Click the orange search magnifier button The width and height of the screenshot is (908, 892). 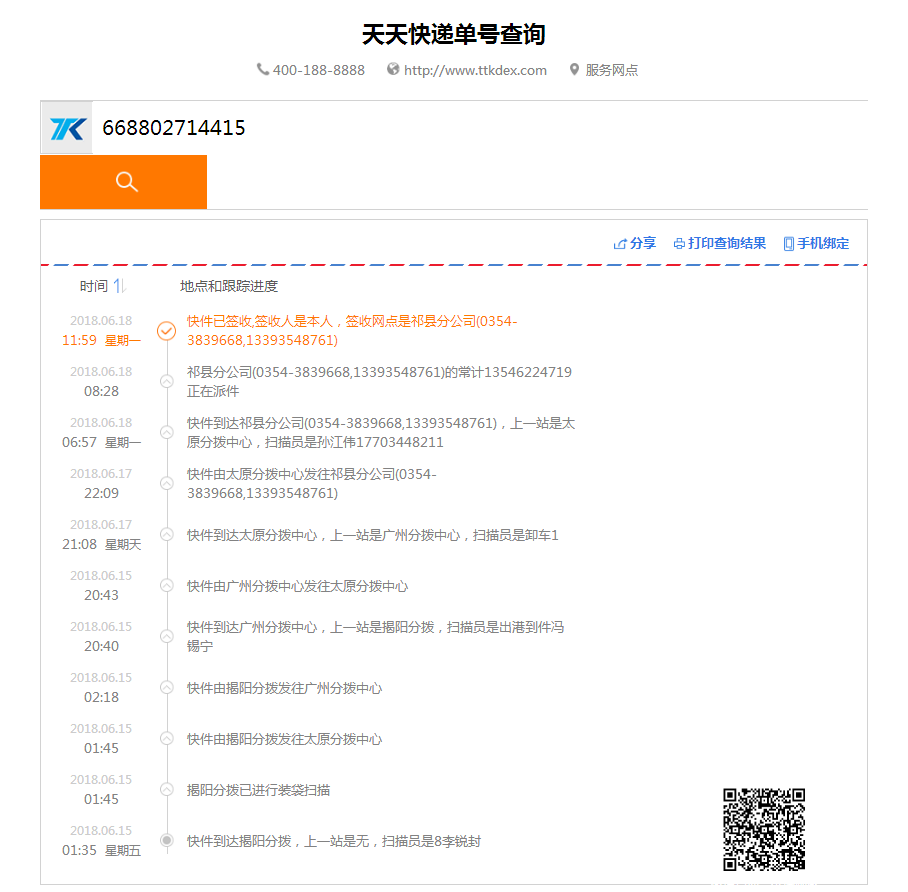(123, 182)
